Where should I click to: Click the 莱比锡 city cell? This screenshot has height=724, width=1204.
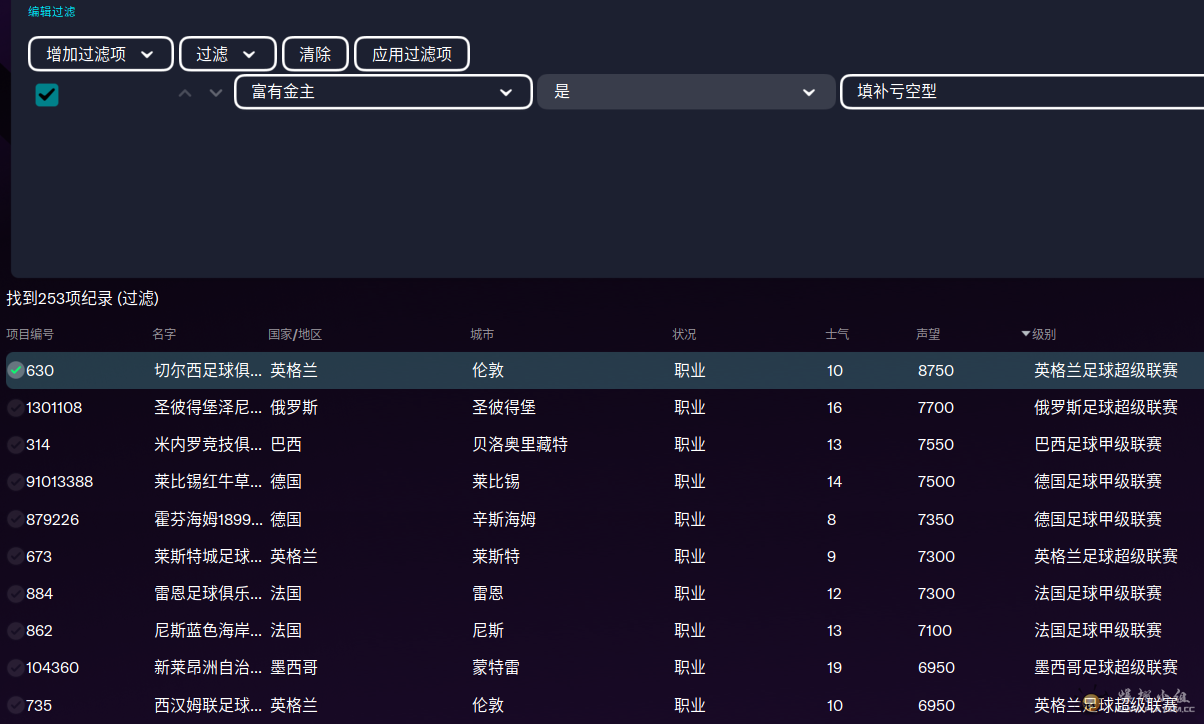tap(496, 482)
